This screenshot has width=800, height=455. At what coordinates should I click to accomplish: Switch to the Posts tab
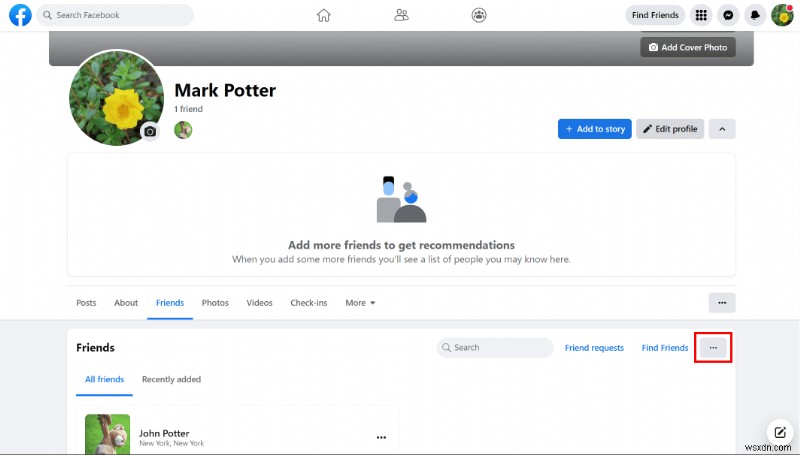pos(86,303)
